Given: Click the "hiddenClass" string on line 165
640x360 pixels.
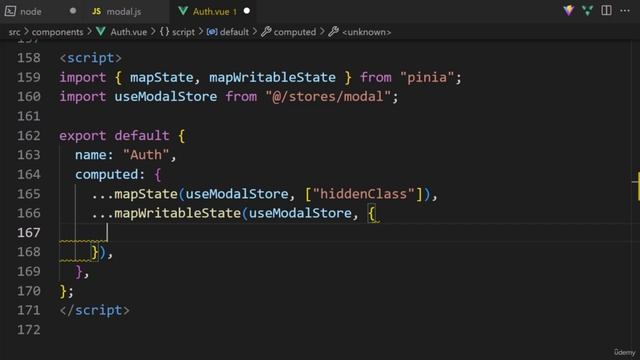Looking at the screenshot, I should point(364,194).
